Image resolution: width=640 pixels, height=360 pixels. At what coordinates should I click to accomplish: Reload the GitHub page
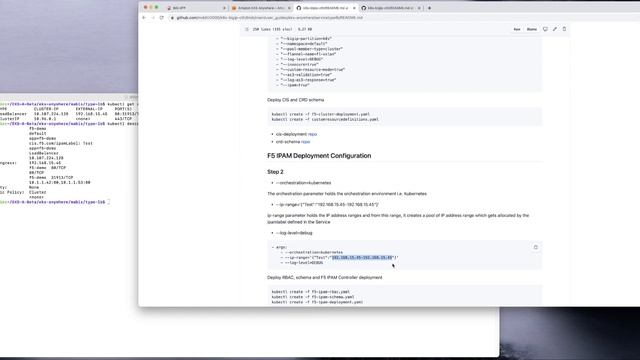coord(162,18)
